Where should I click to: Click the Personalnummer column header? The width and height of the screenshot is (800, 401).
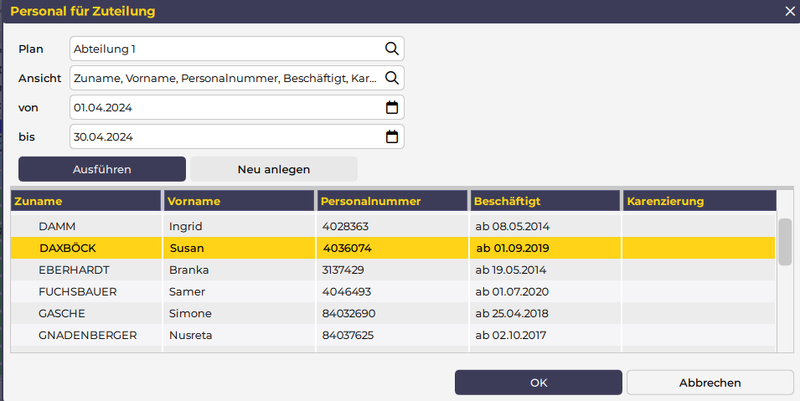[391, 201]
